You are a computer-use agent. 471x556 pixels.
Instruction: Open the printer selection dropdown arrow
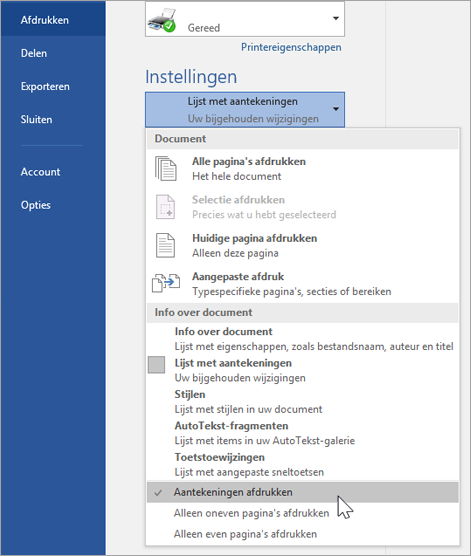tap(336, 18)
